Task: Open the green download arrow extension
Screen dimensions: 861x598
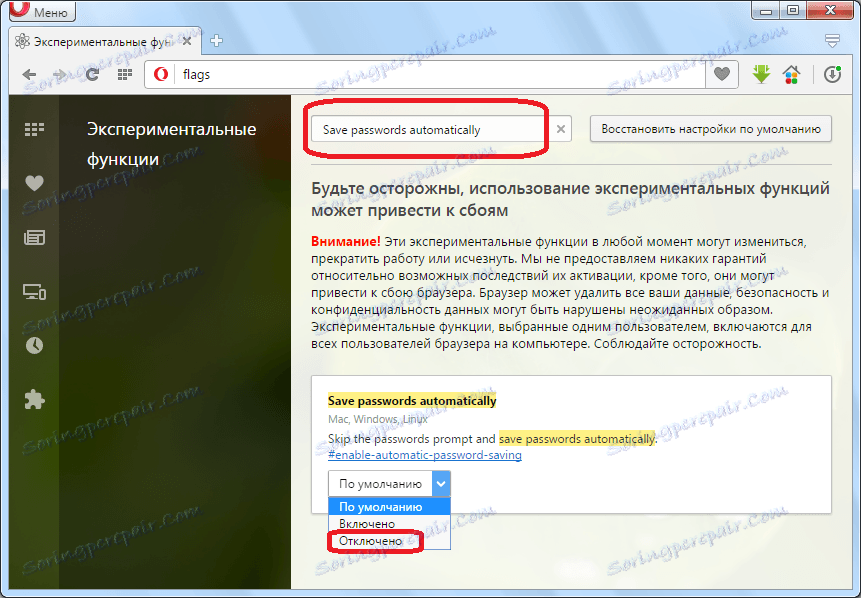Action: (761, 74)
